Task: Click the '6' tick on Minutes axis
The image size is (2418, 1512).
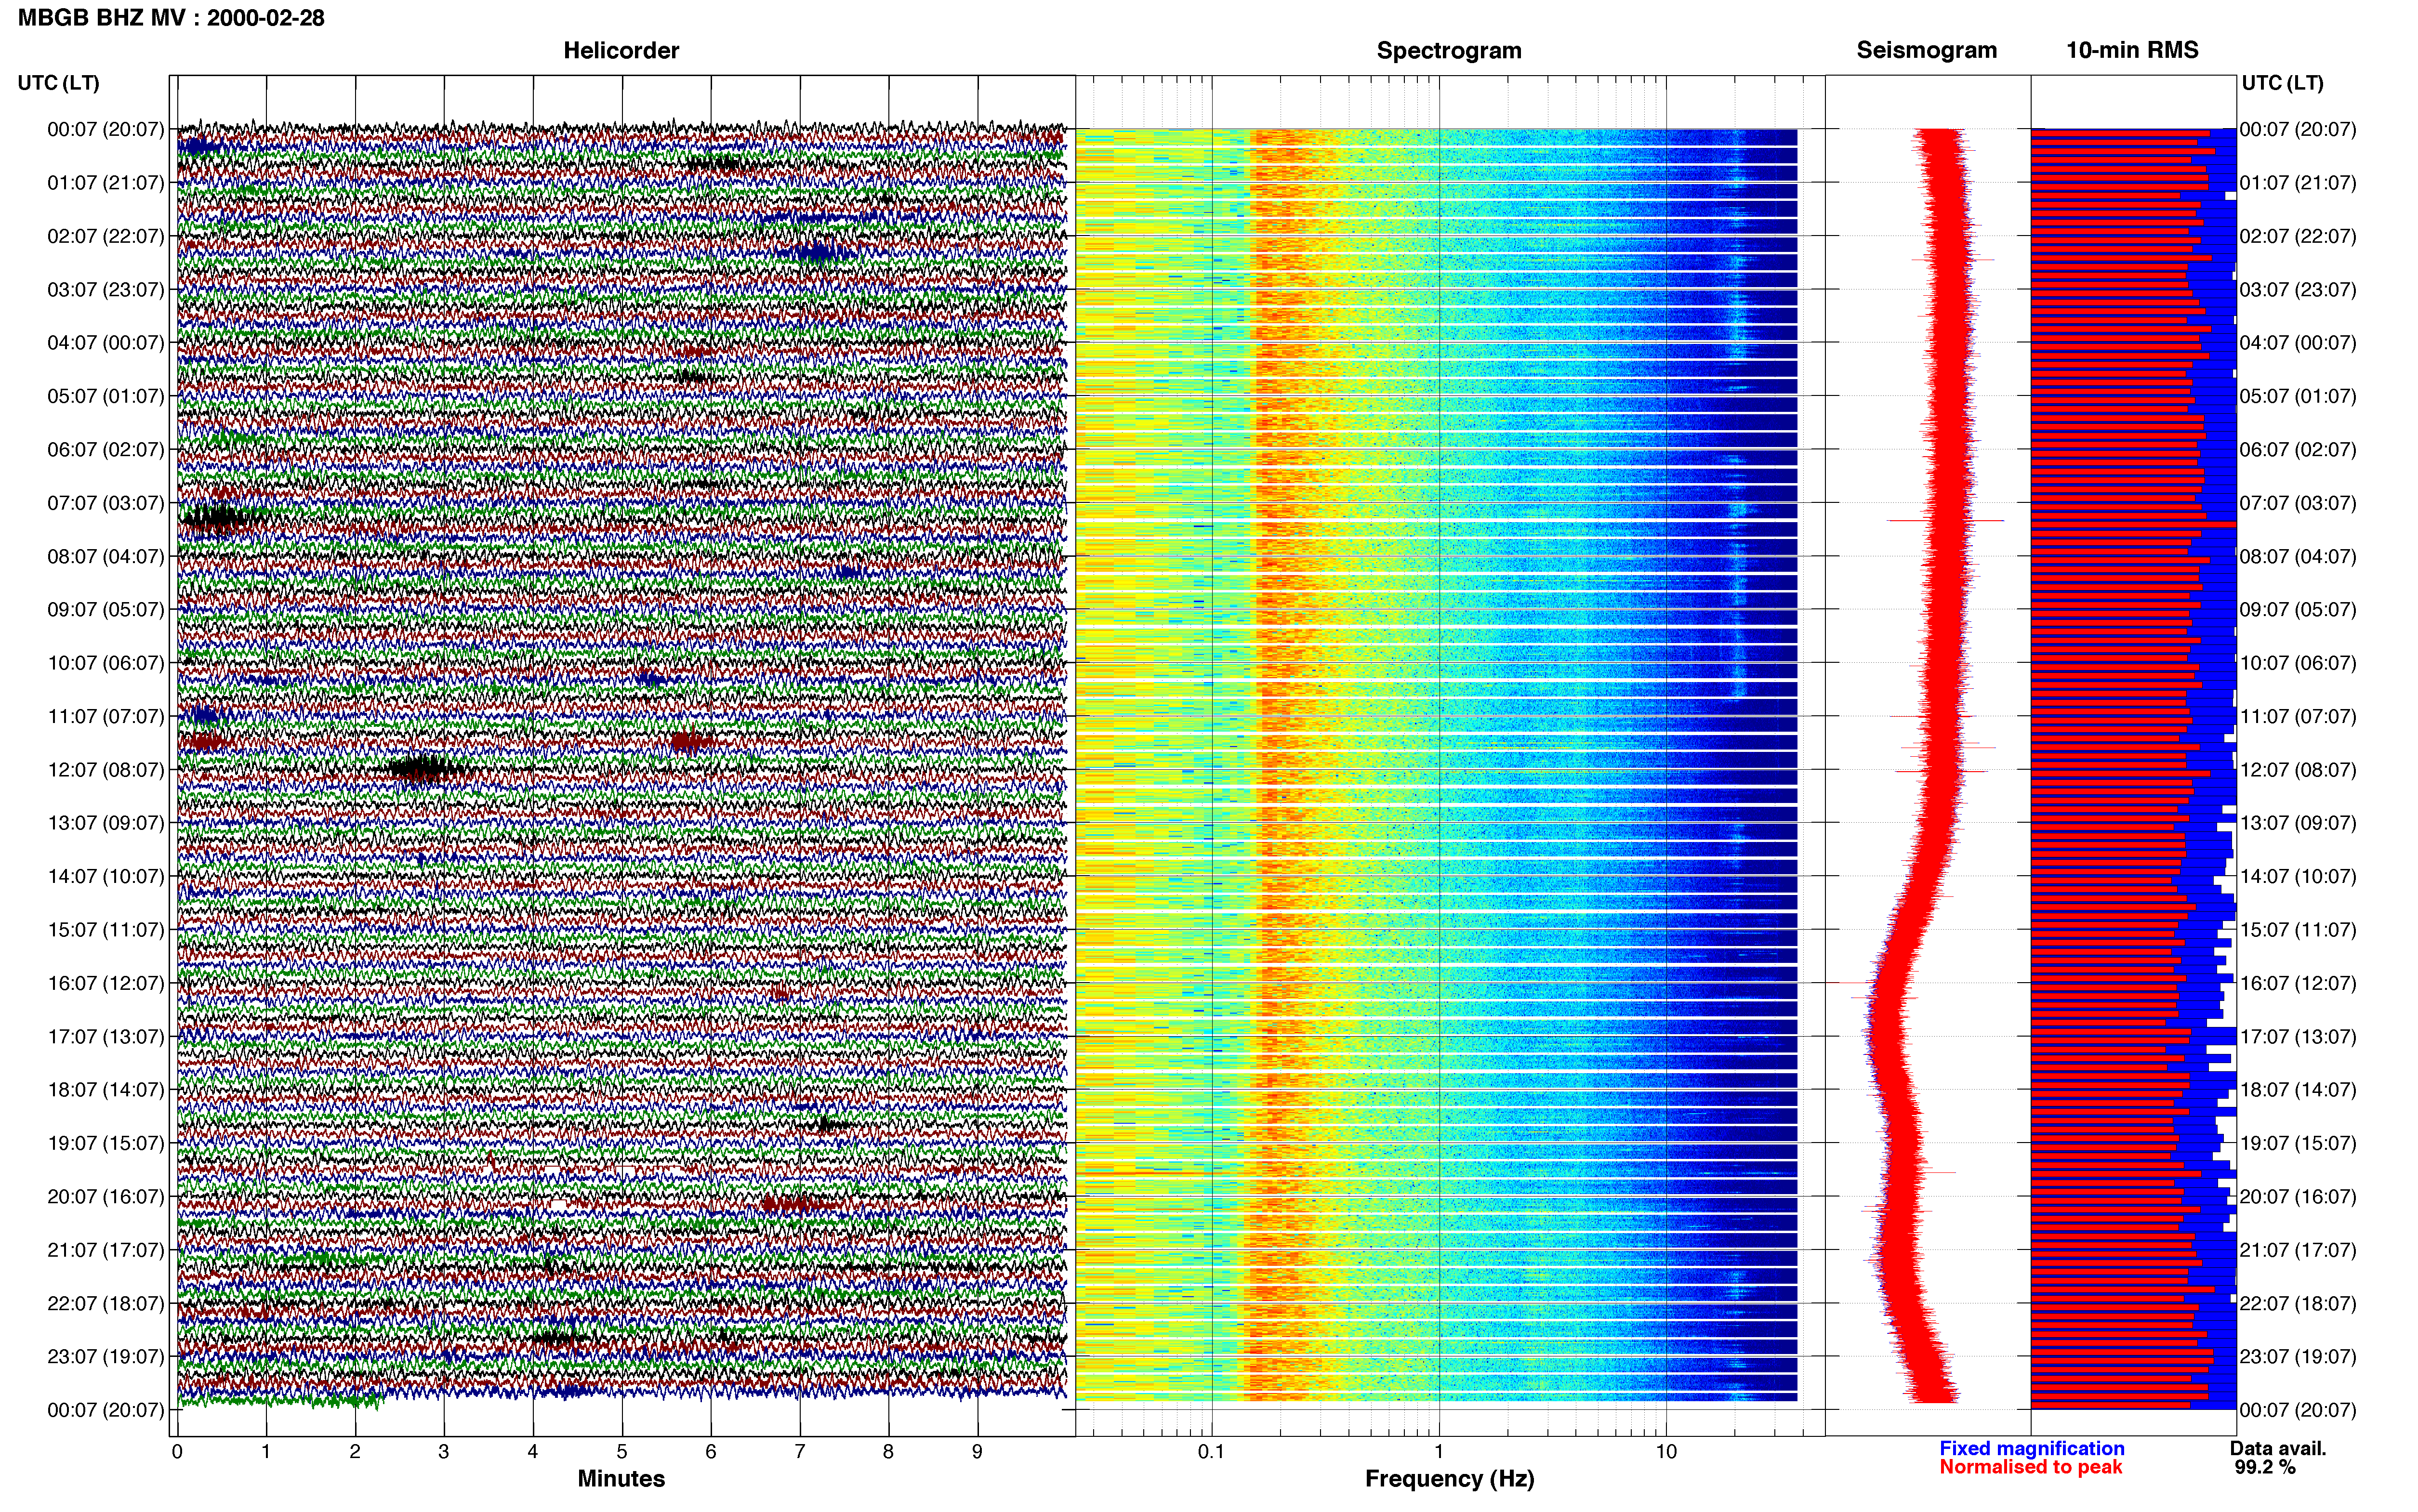Action: click(711, 1451)
